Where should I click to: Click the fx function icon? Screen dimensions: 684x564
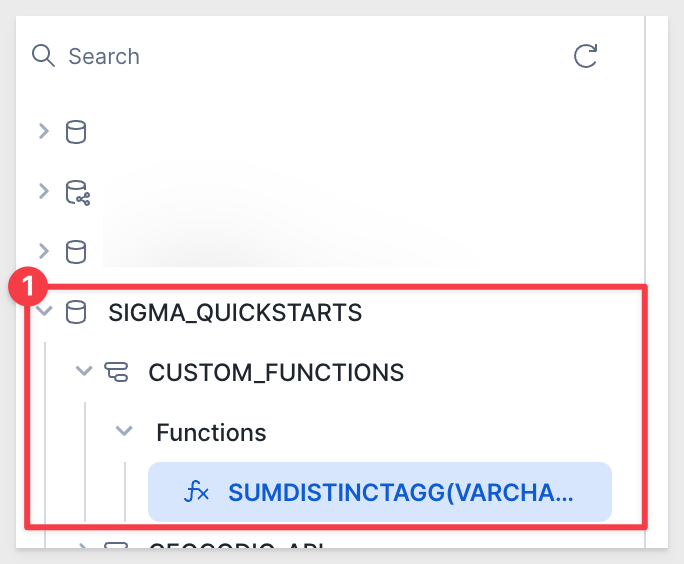(x=197, y=492)
